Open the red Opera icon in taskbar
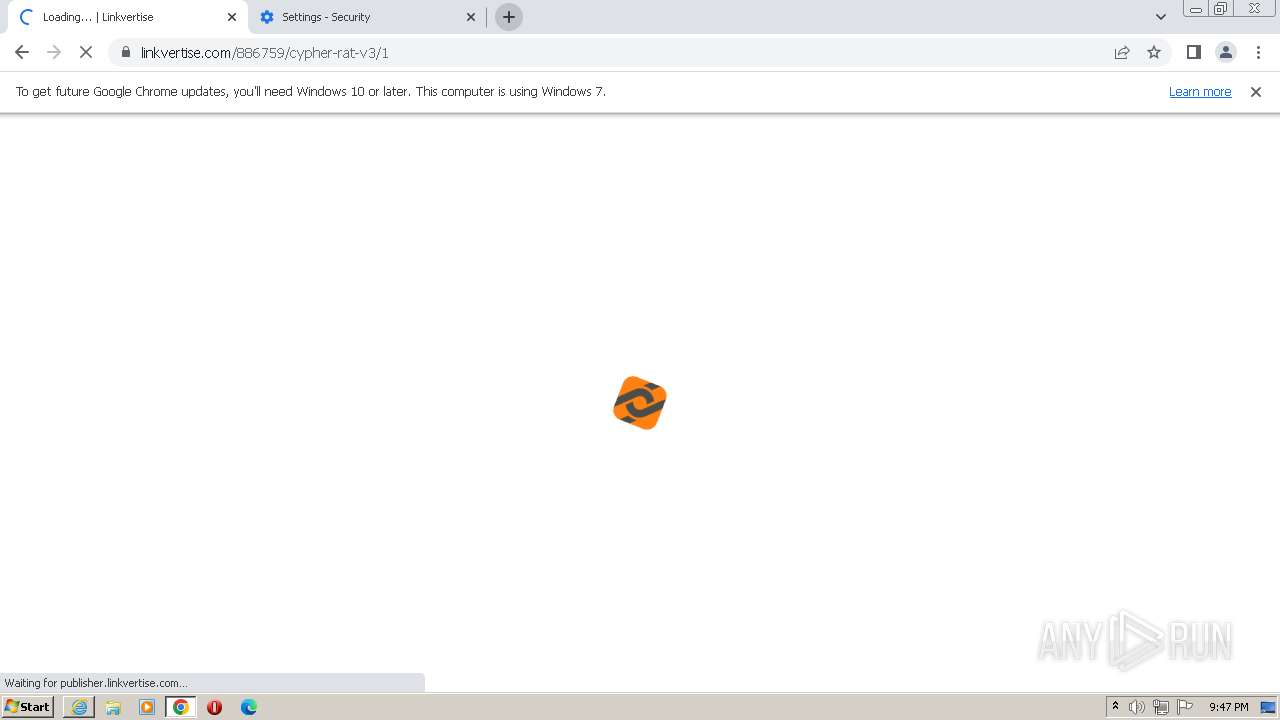 214,707
